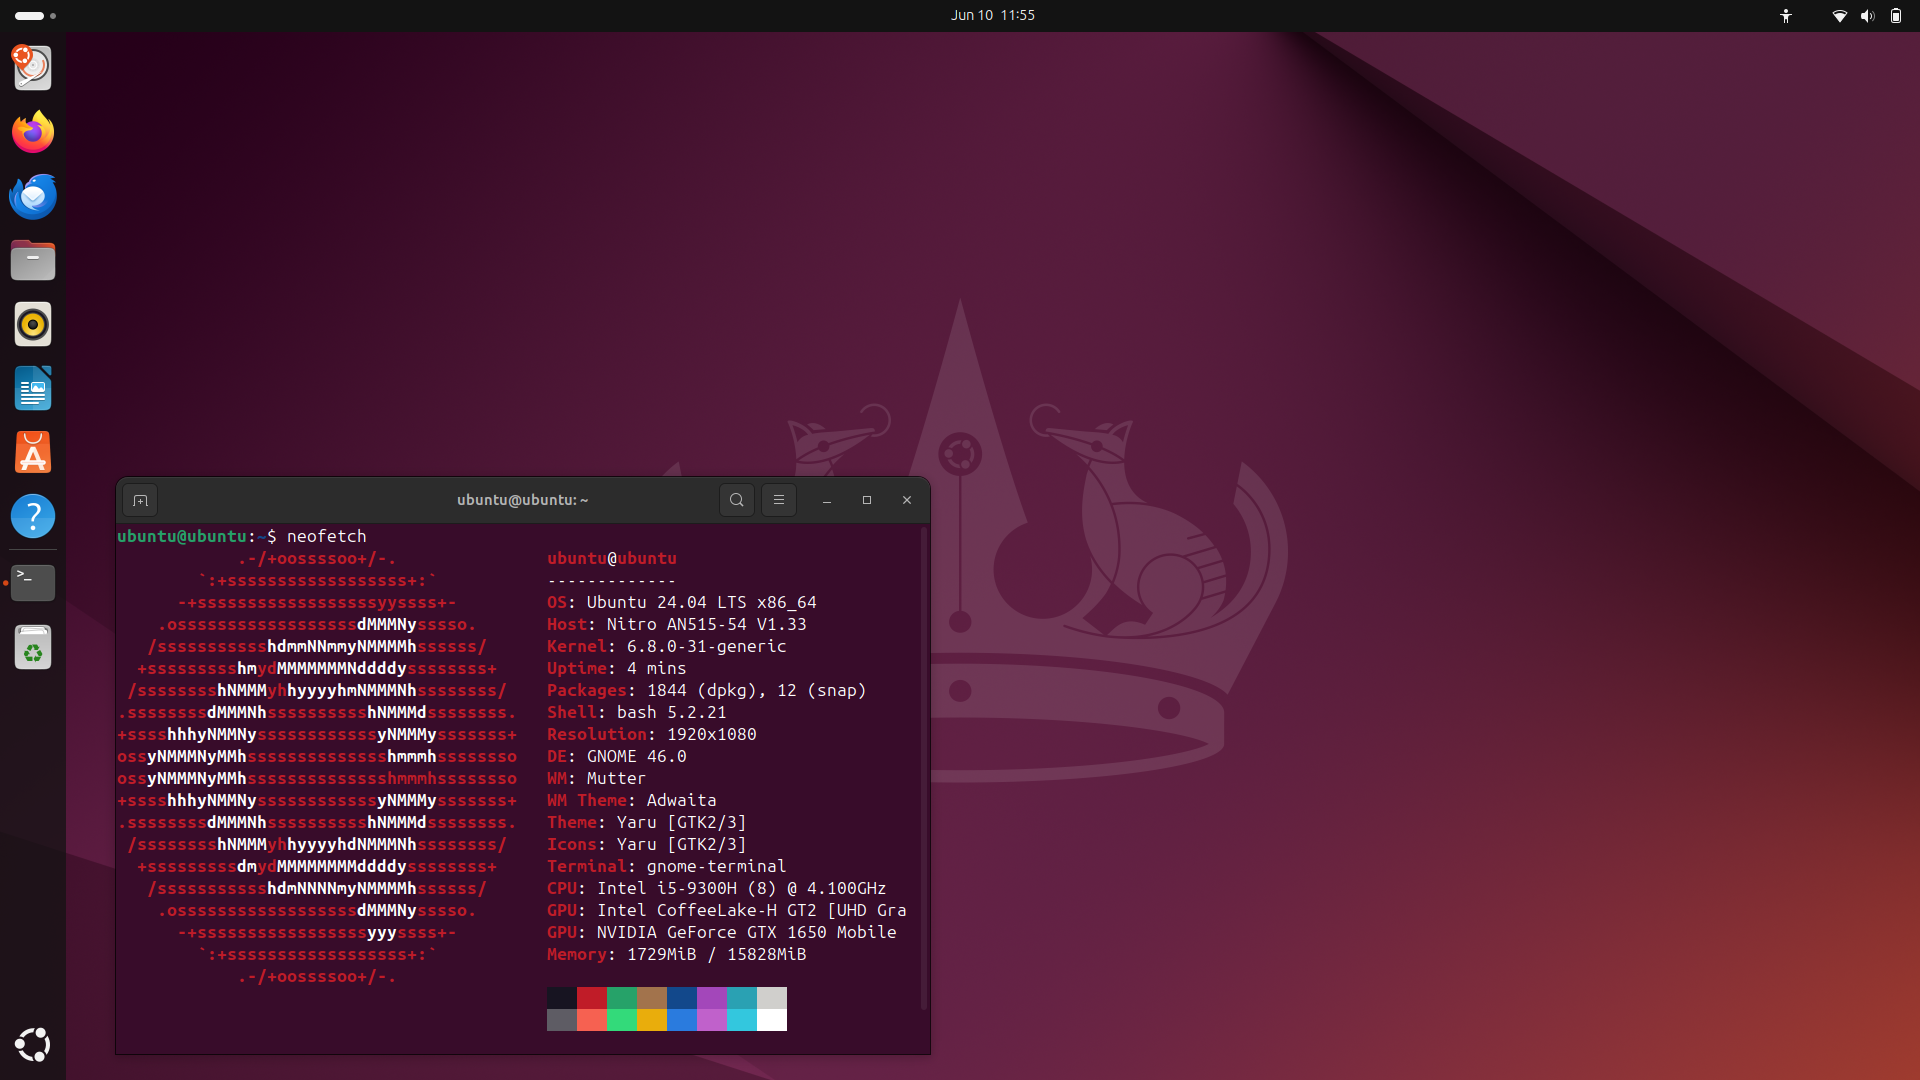1920x1080 pixels.
Task: Click the terminal search button
Action: pos(737,500)
